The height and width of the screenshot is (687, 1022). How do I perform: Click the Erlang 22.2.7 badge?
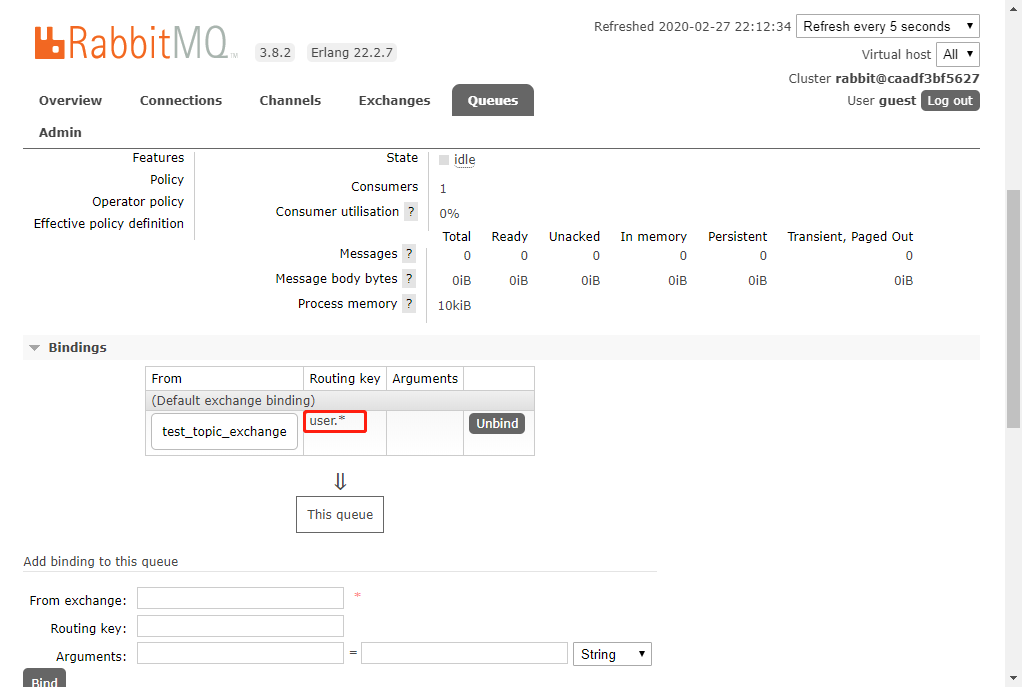351,52
